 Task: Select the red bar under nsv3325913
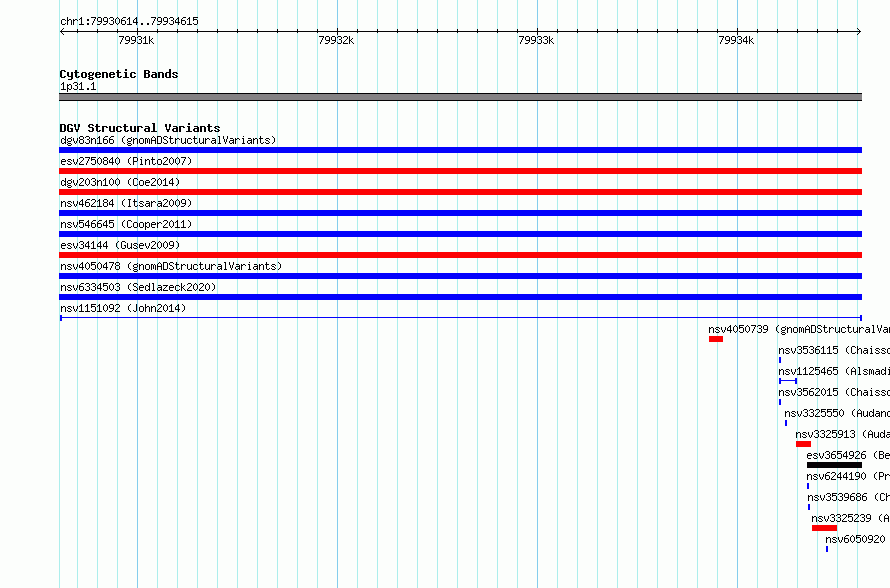point(803,444)
